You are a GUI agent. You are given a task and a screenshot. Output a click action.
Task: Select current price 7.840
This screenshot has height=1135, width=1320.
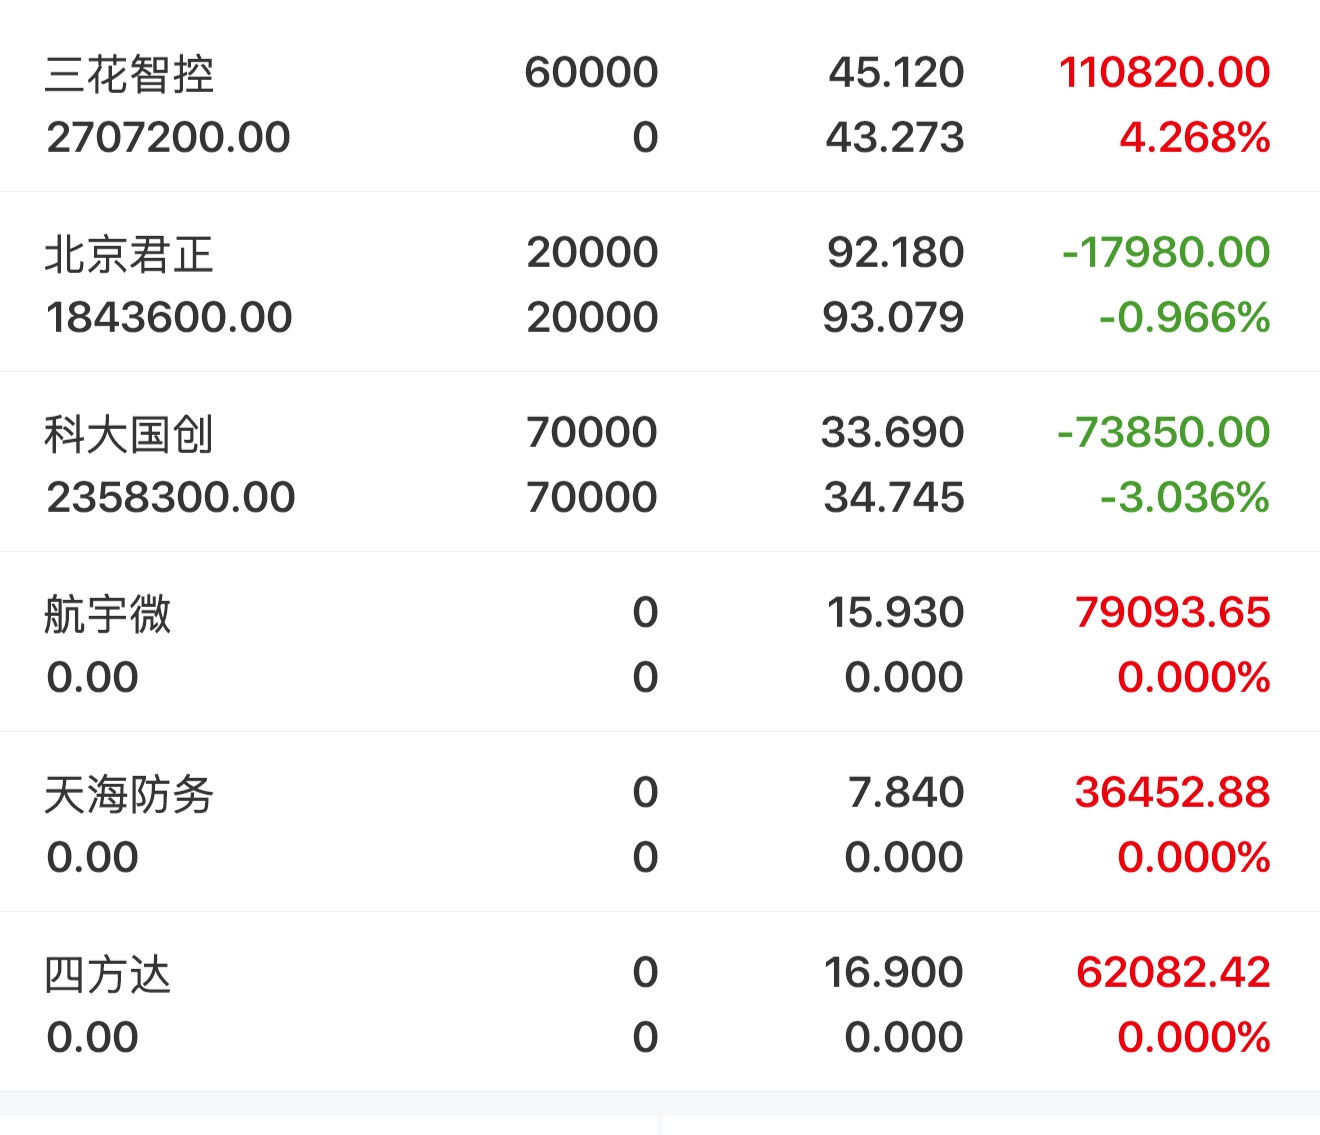[906, 792]
